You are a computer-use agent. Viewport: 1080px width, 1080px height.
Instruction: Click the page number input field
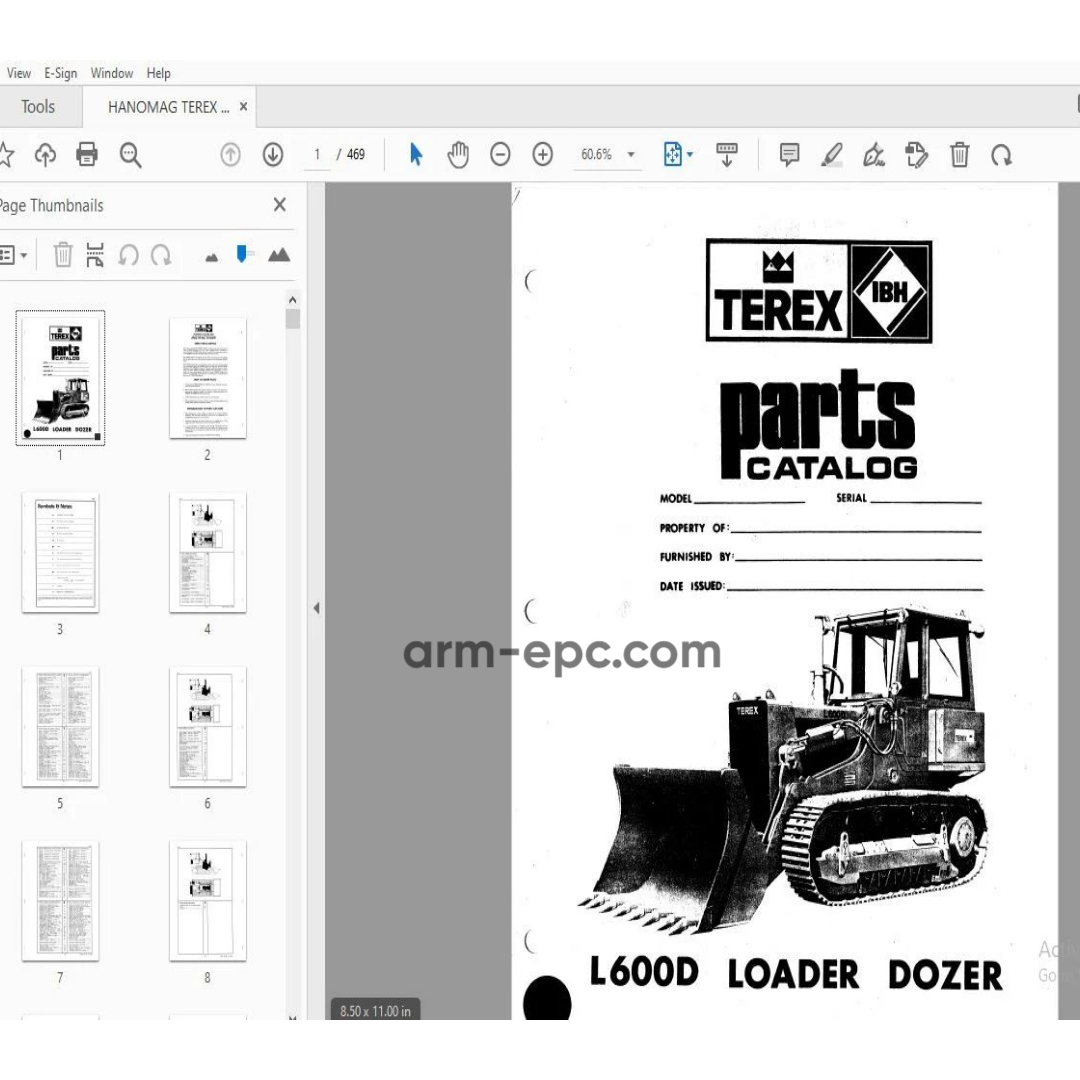317,154
